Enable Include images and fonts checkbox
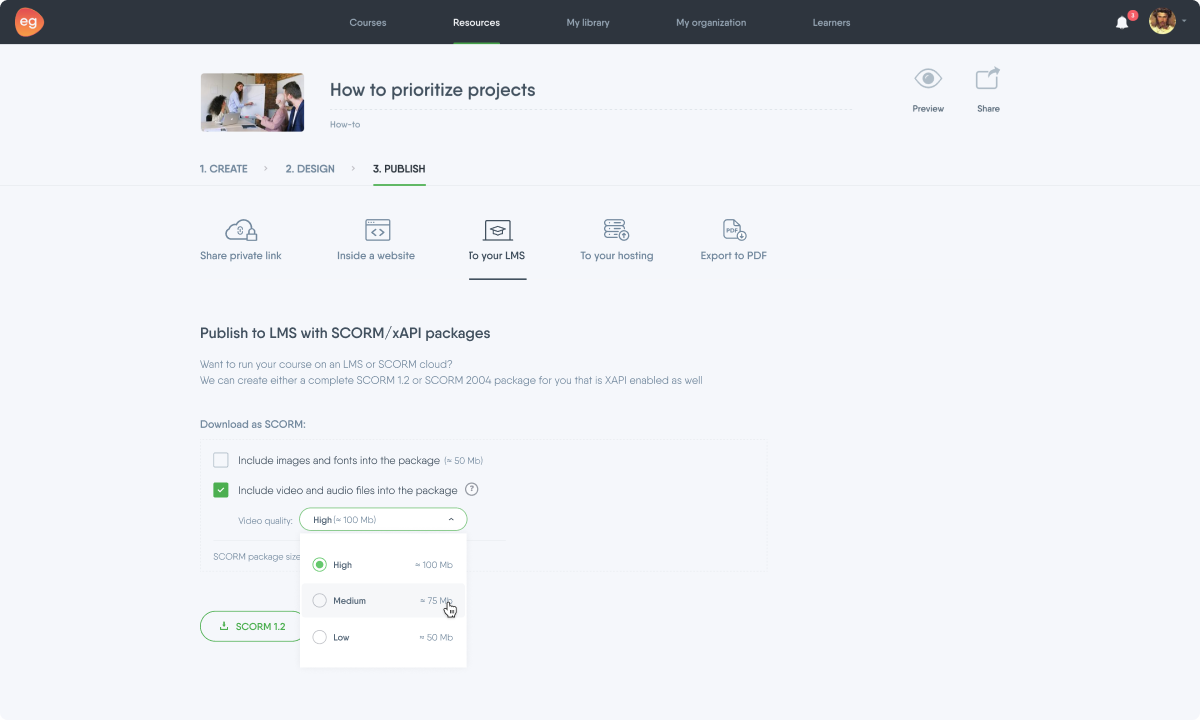This screenshot has width=1200, height=720. [x=221, y=460]
